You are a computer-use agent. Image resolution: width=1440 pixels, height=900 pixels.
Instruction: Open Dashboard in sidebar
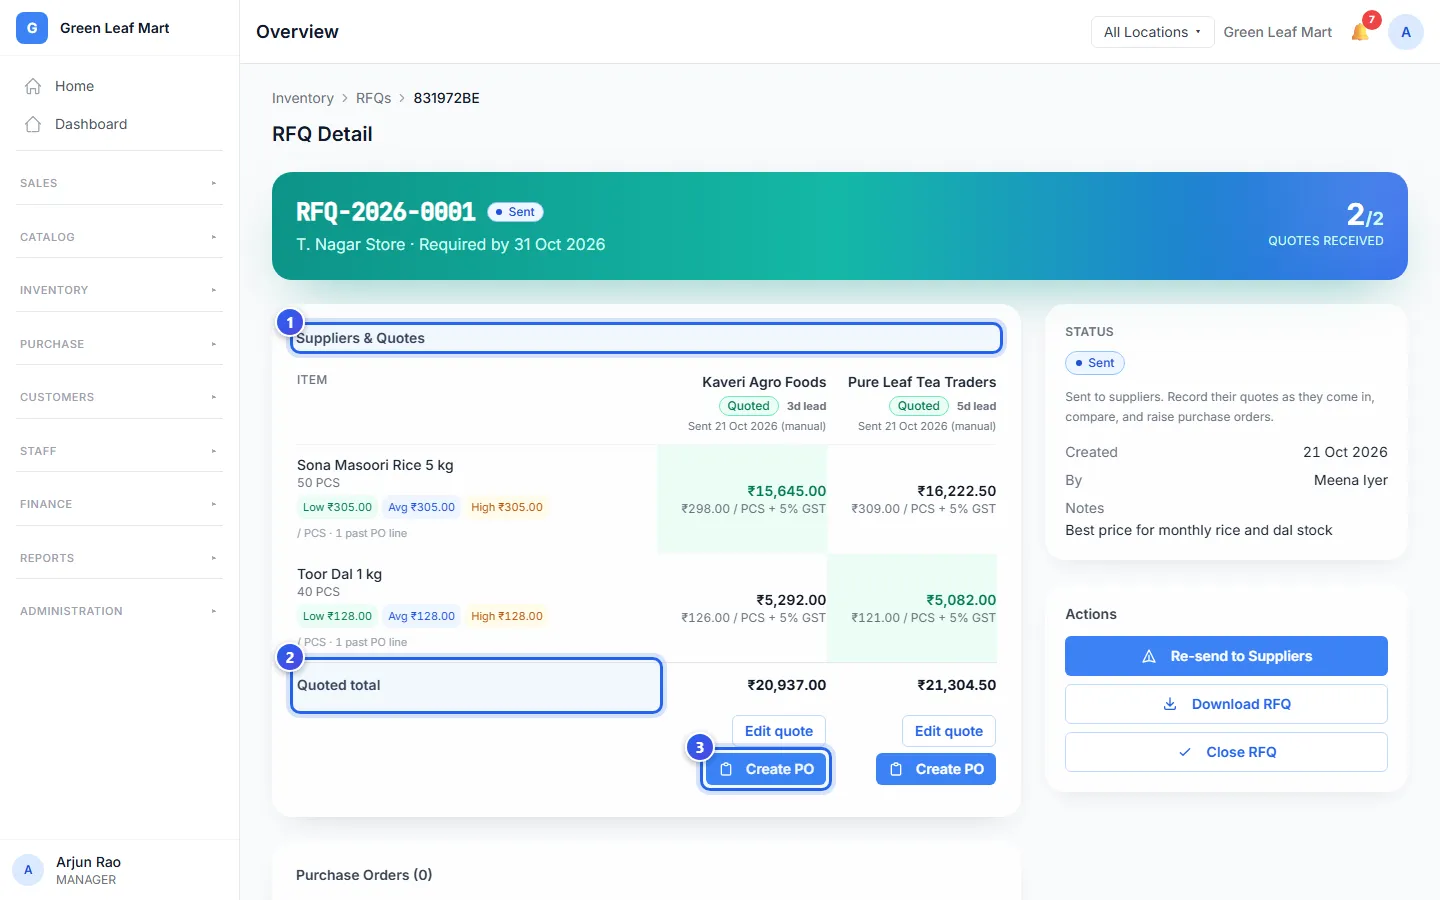pyautogui.click(x=119, y=124)
